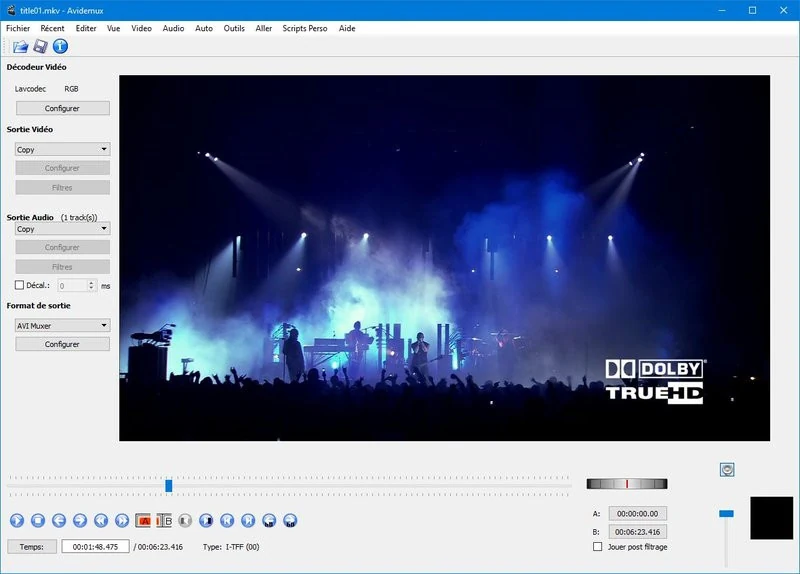Viewport: 800px width, 574px height.
Task: Open a video file with the folder icon
Action: point(20,46)
